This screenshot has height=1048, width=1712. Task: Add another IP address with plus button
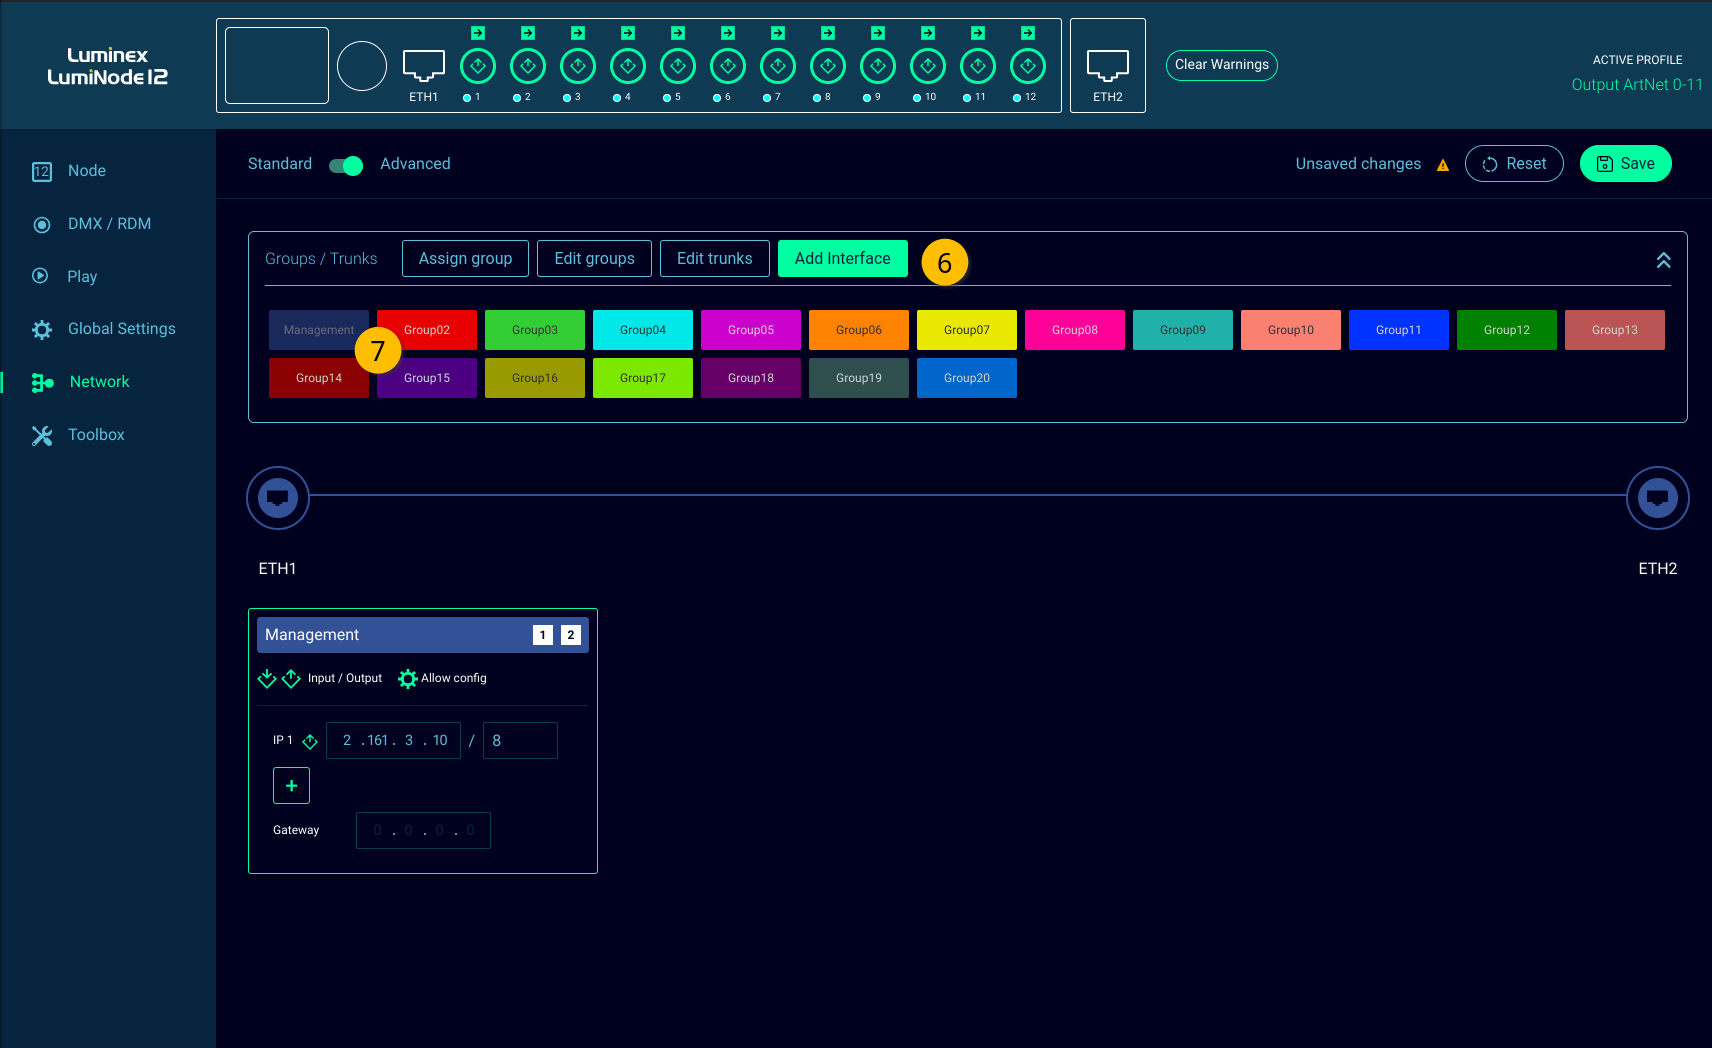coord(291,786)
